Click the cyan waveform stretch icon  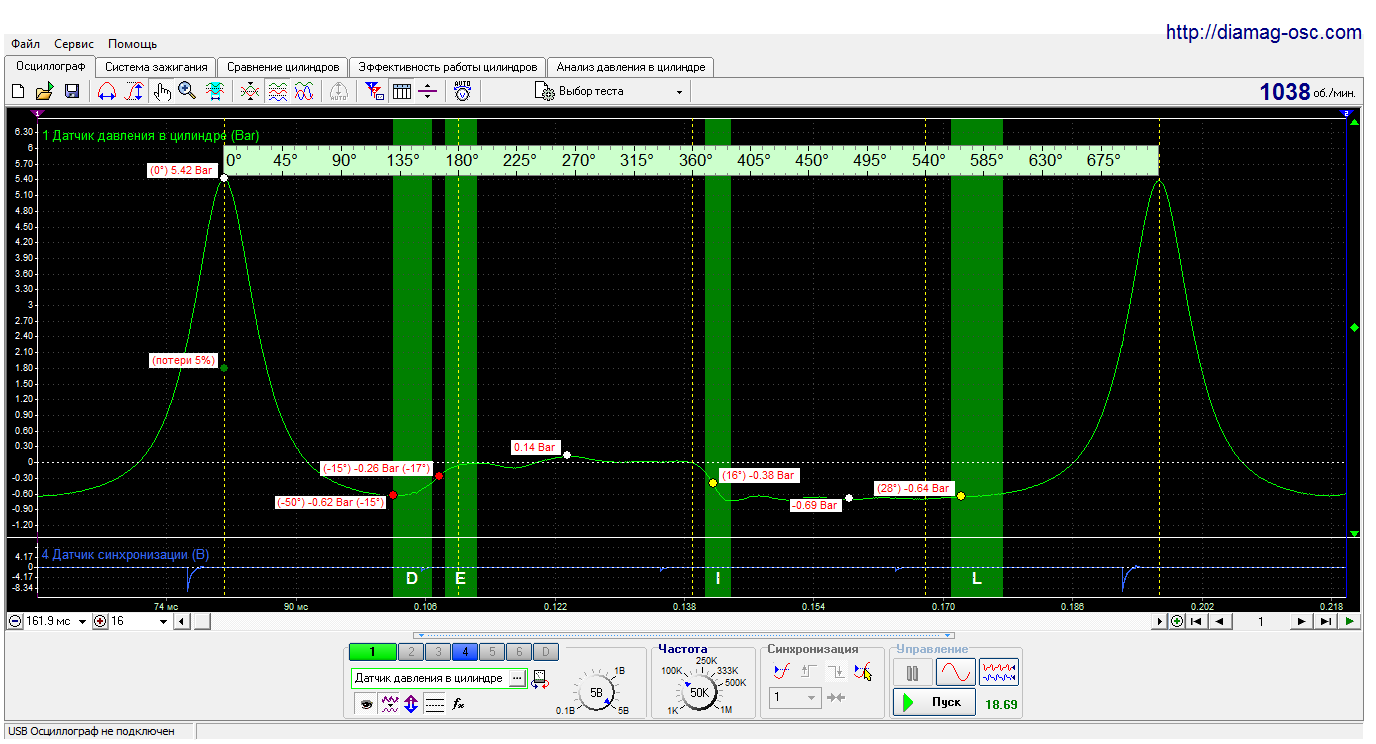coord(214,91)
